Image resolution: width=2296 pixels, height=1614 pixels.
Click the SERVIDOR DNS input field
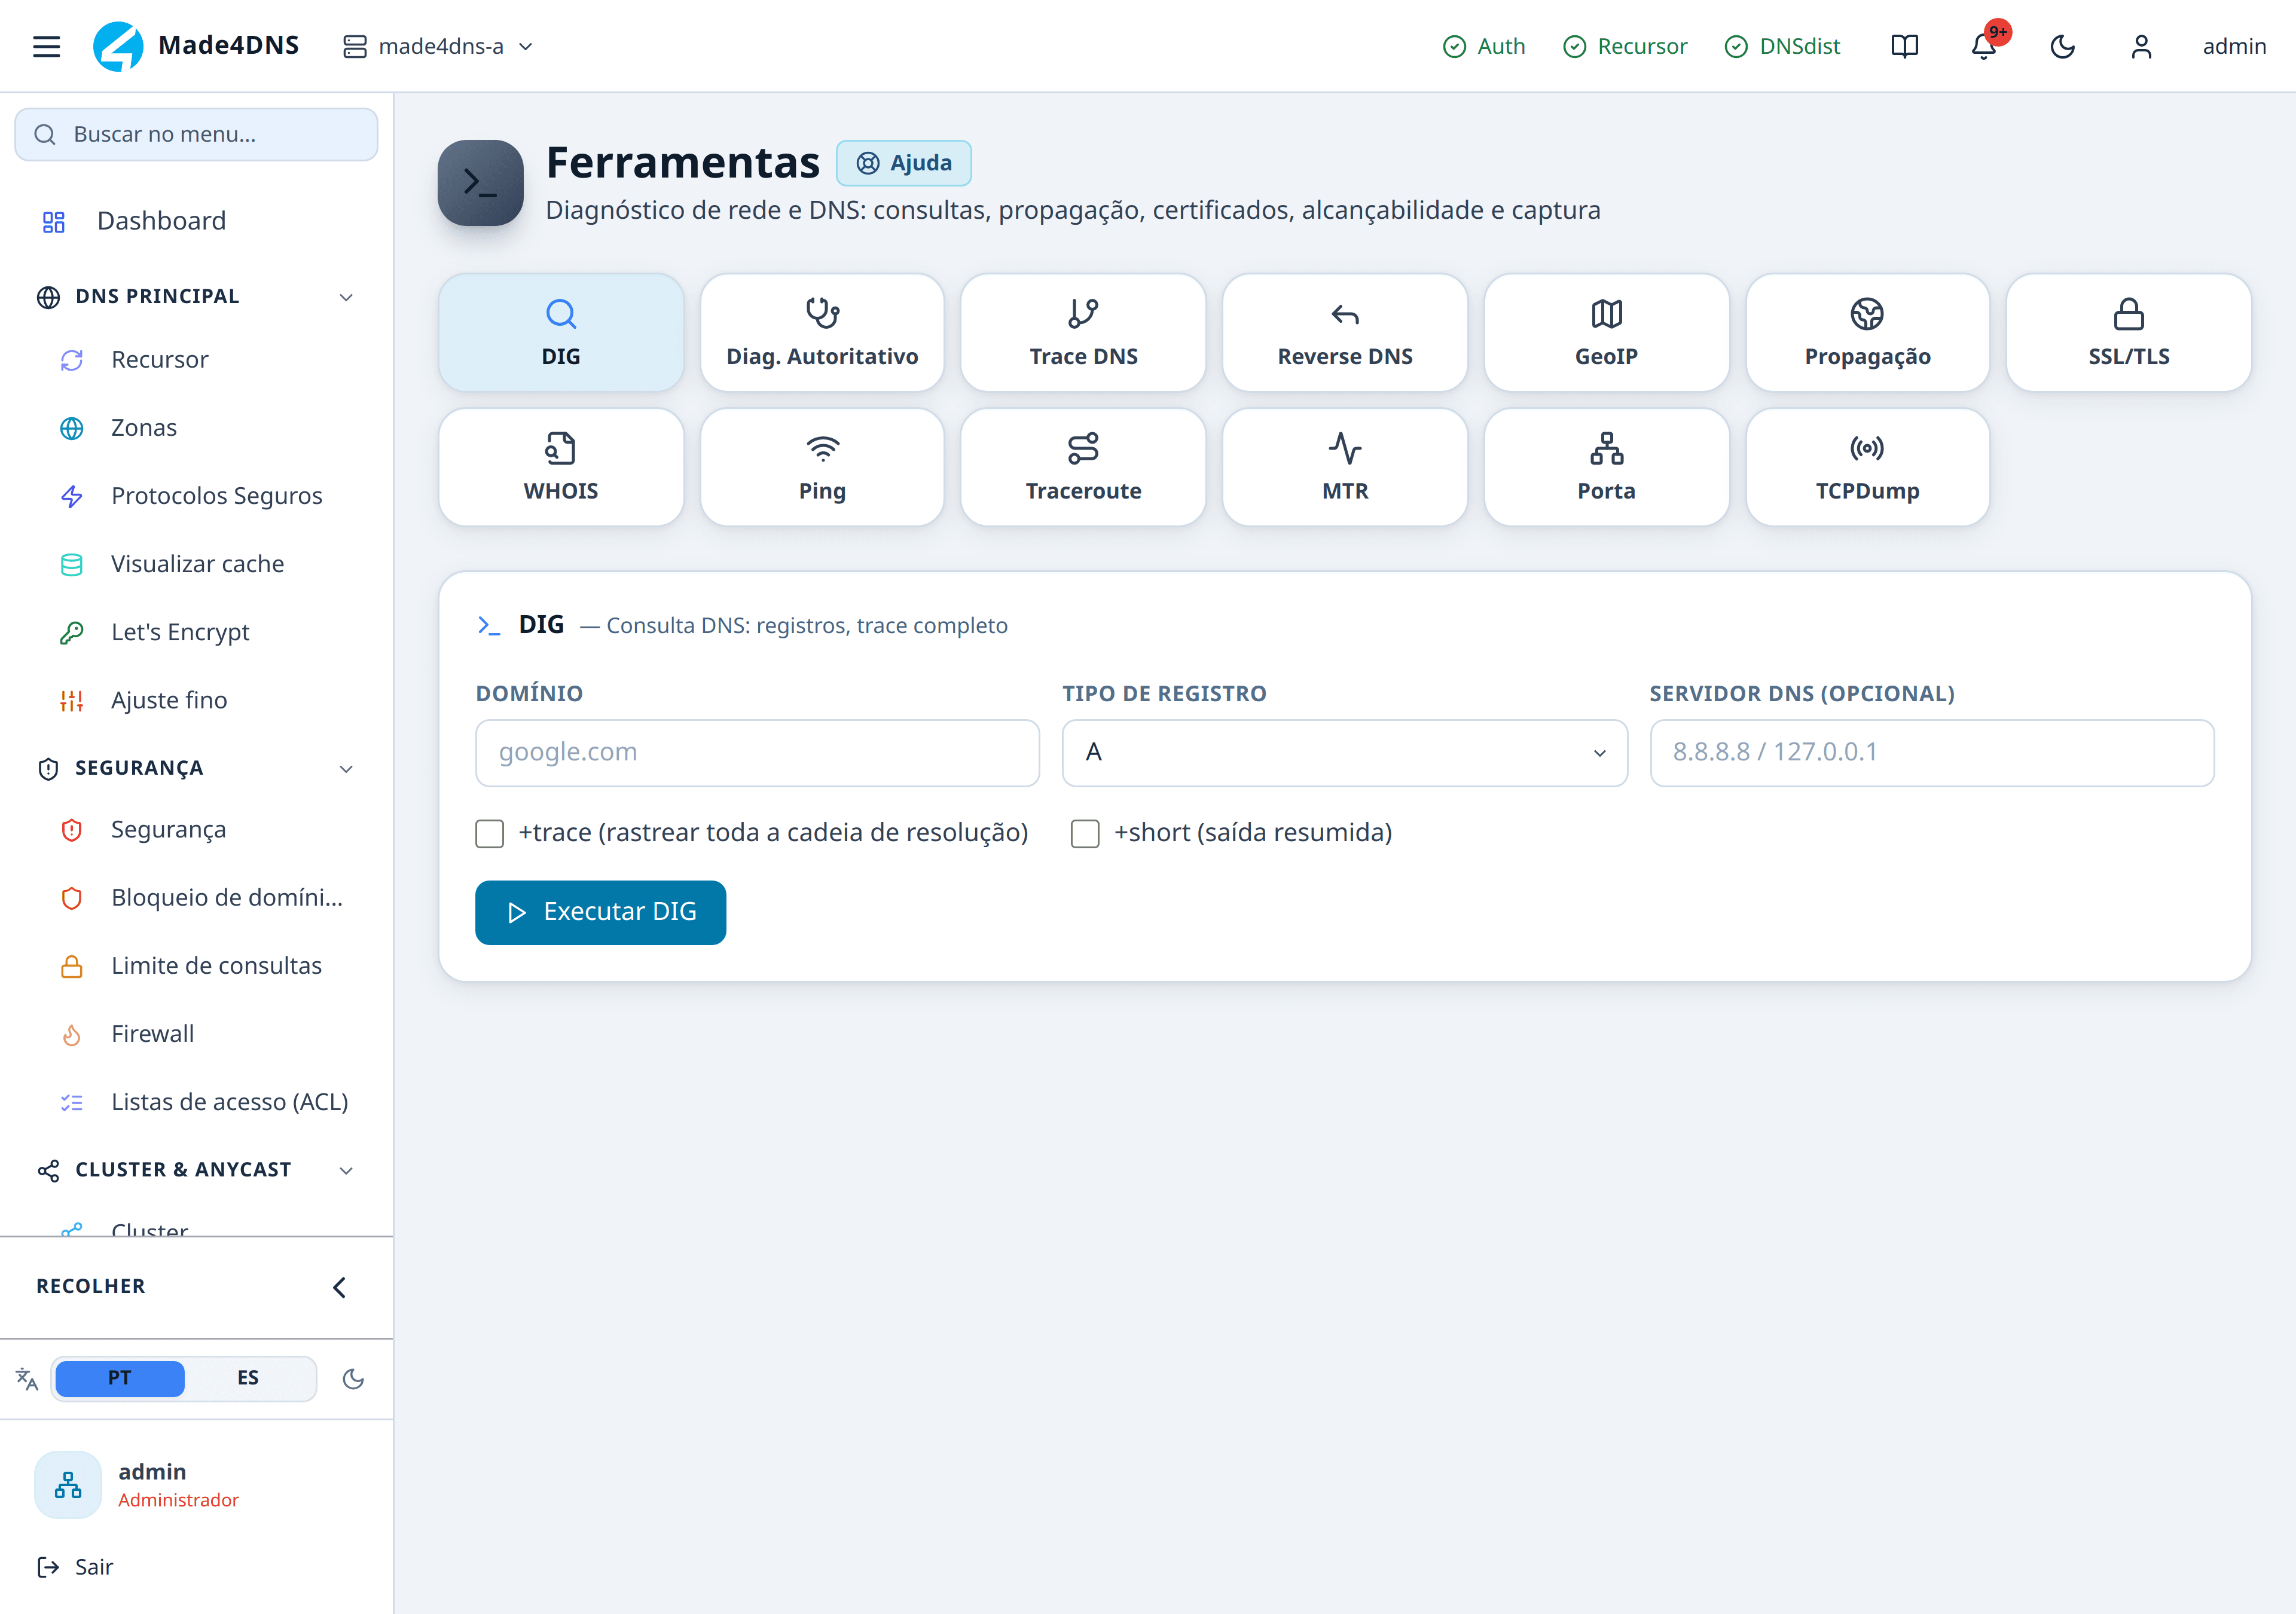[1932, 753]
